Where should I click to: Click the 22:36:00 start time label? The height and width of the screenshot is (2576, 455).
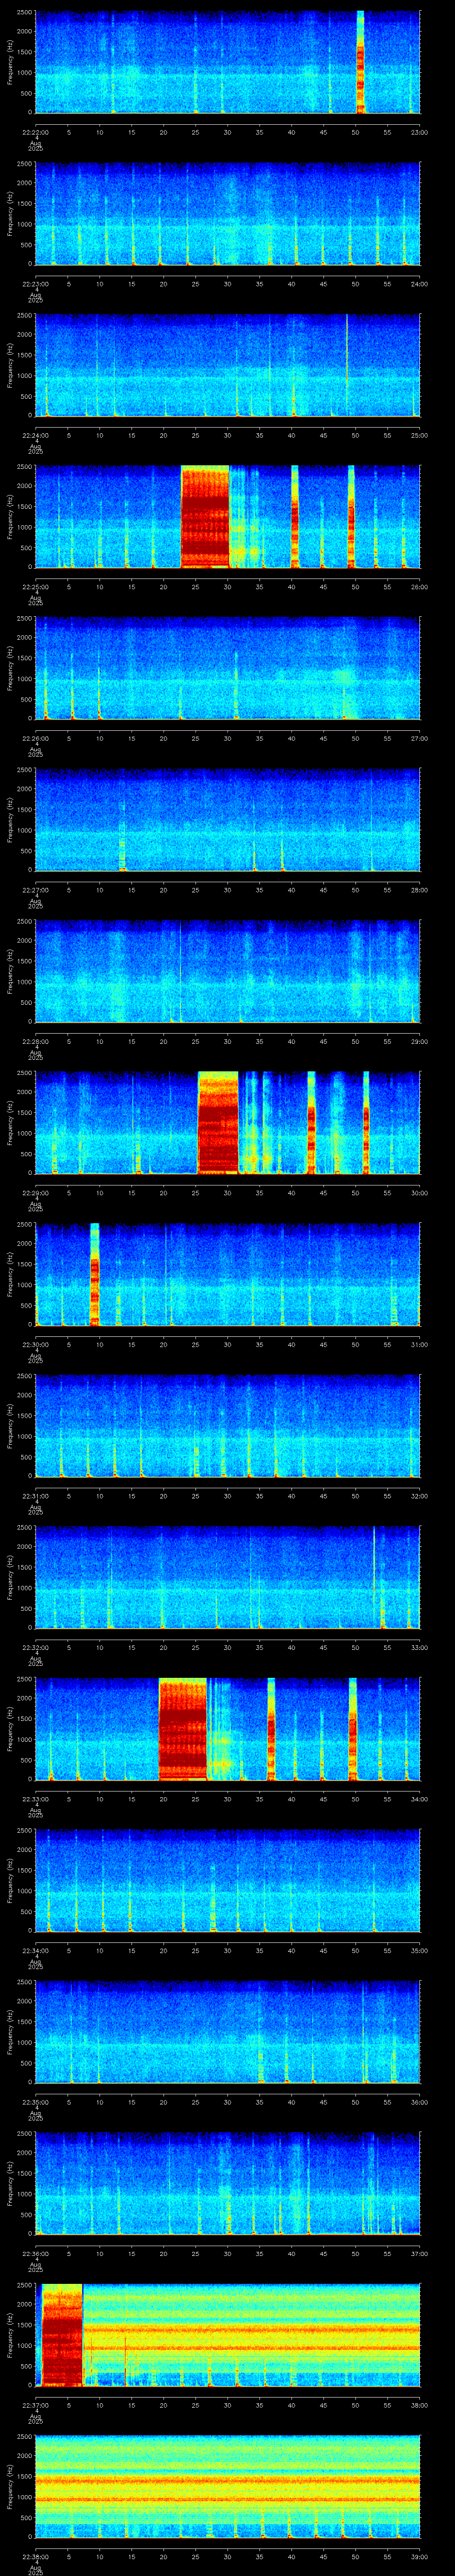tap(35, 2253)
